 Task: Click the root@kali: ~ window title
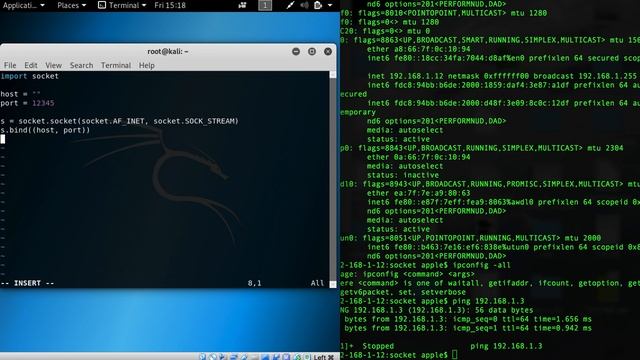click(x=168, y=51)
